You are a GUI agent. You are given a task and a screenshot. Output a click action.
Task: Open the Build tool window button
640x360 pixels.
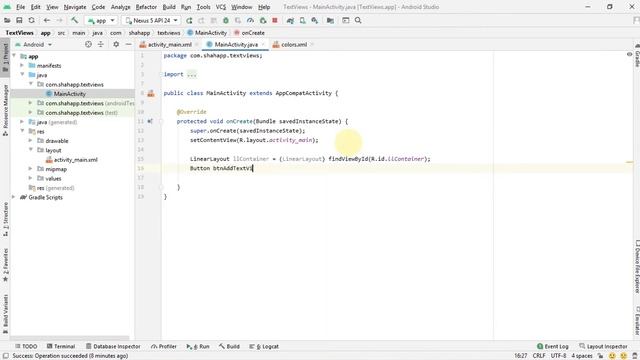point(229,347)
